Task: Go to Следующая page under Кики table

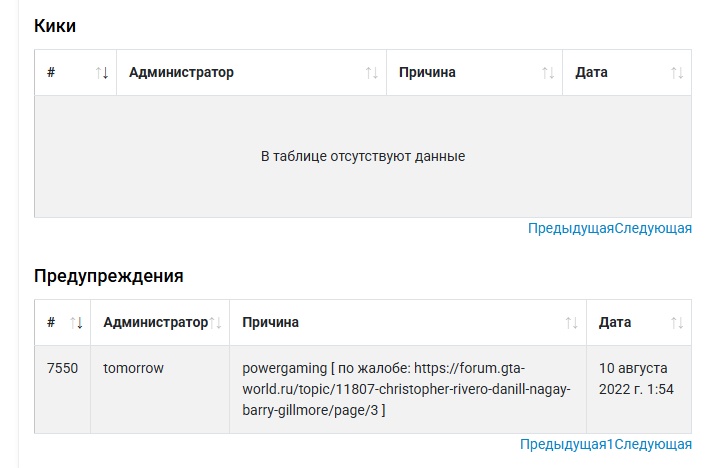Action: 653,228
